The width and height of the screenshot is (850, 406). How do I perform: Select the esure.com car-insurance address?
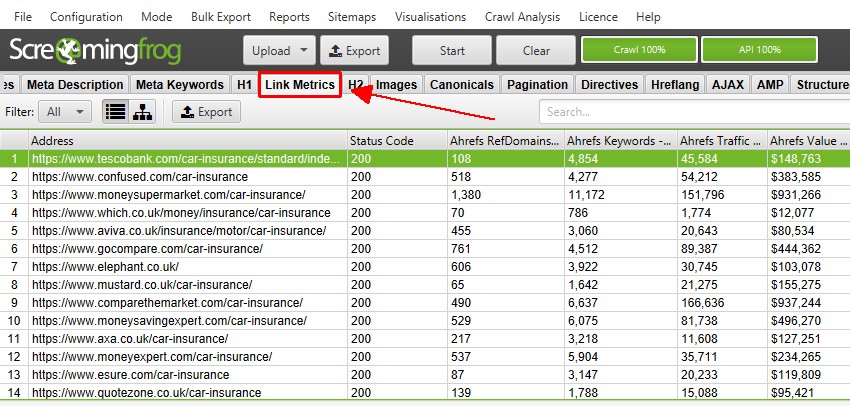[131, 375]
